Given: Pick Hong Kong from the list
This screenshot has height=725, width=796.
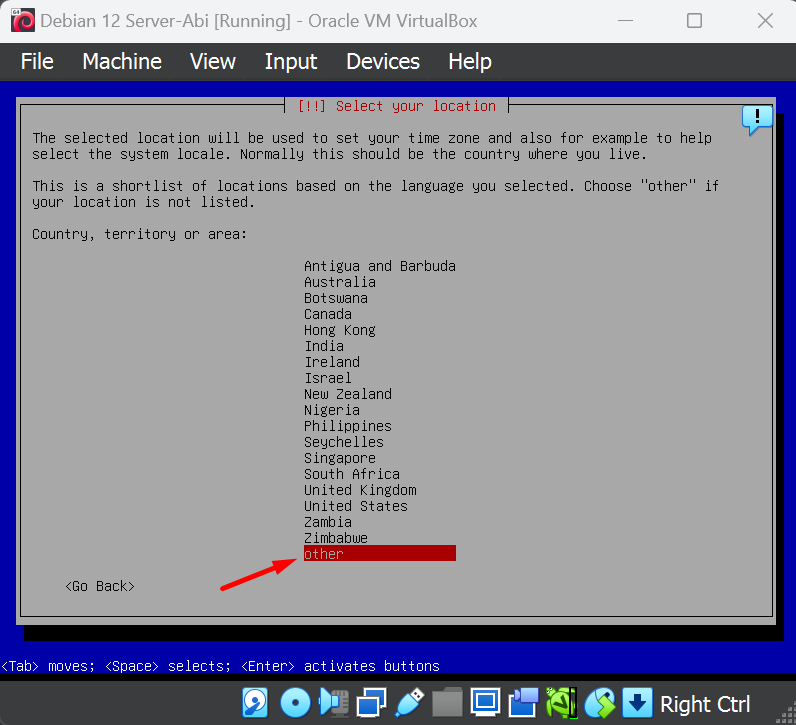Looking at the screenshot, I should coord(380,330).
